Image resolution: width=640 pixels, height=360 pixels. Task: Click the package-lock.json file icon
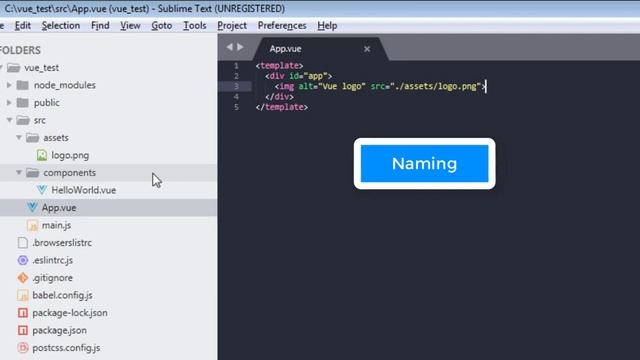click(23, 313)
